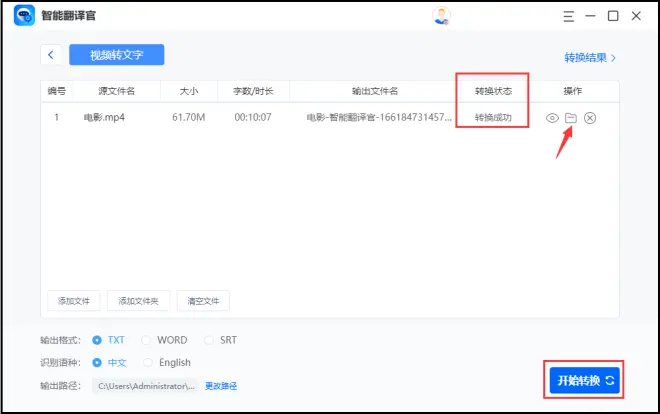Image resolution: width=660 pixels, height=414 pixels.
Task: Click the 转换成功 status cell
Action: click(x=493, y=117)
